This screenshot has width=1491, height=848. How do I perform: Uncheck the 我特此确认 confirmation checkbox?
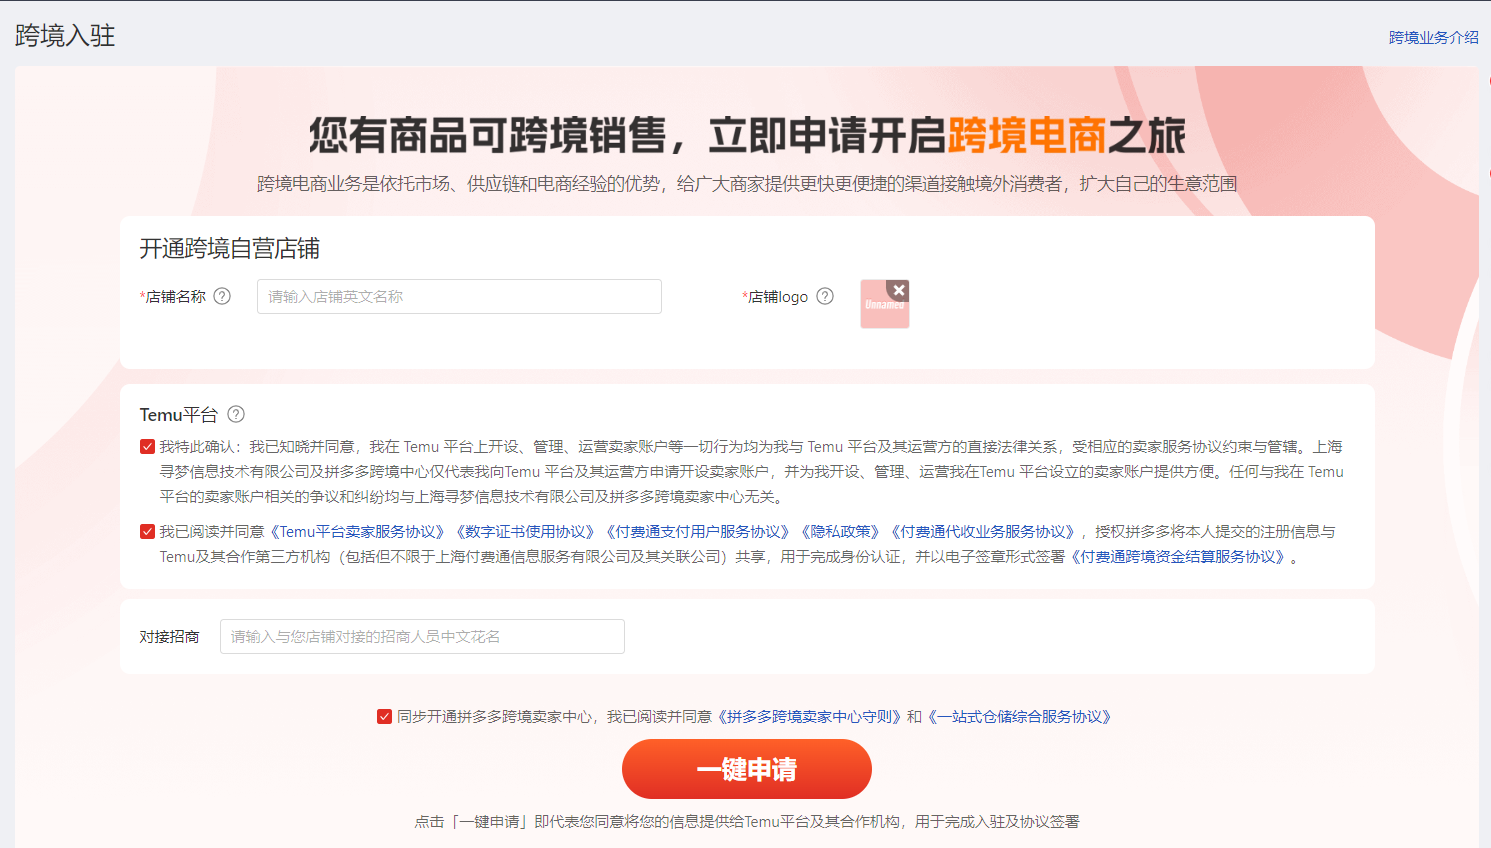point(148,447)
